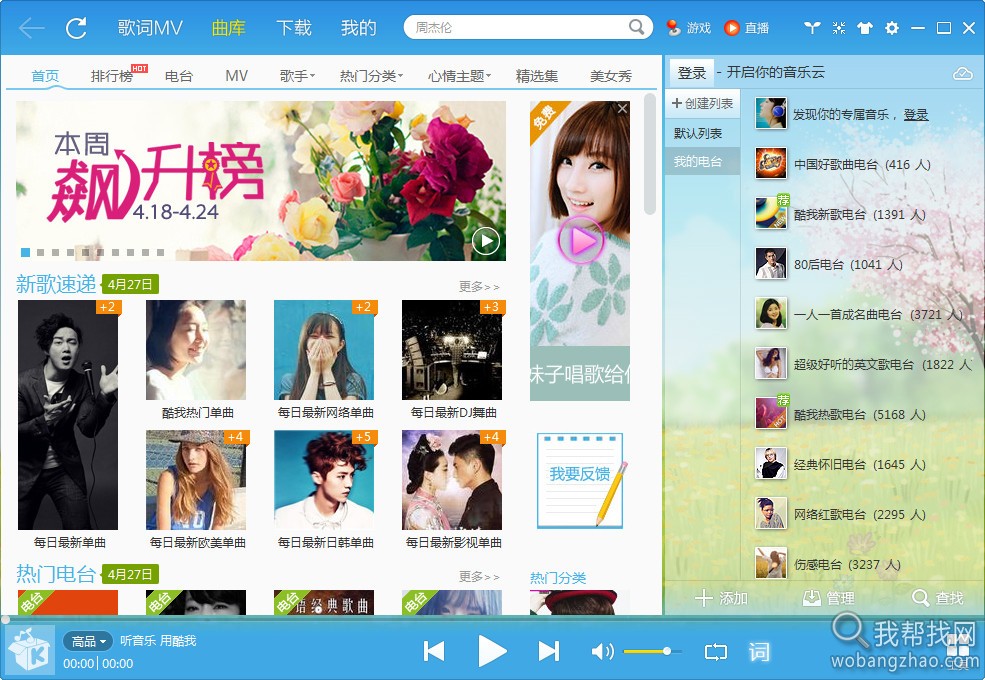Open the 高品 quality dropdown
Screen dimensions: 985x680
coord(87,641)
